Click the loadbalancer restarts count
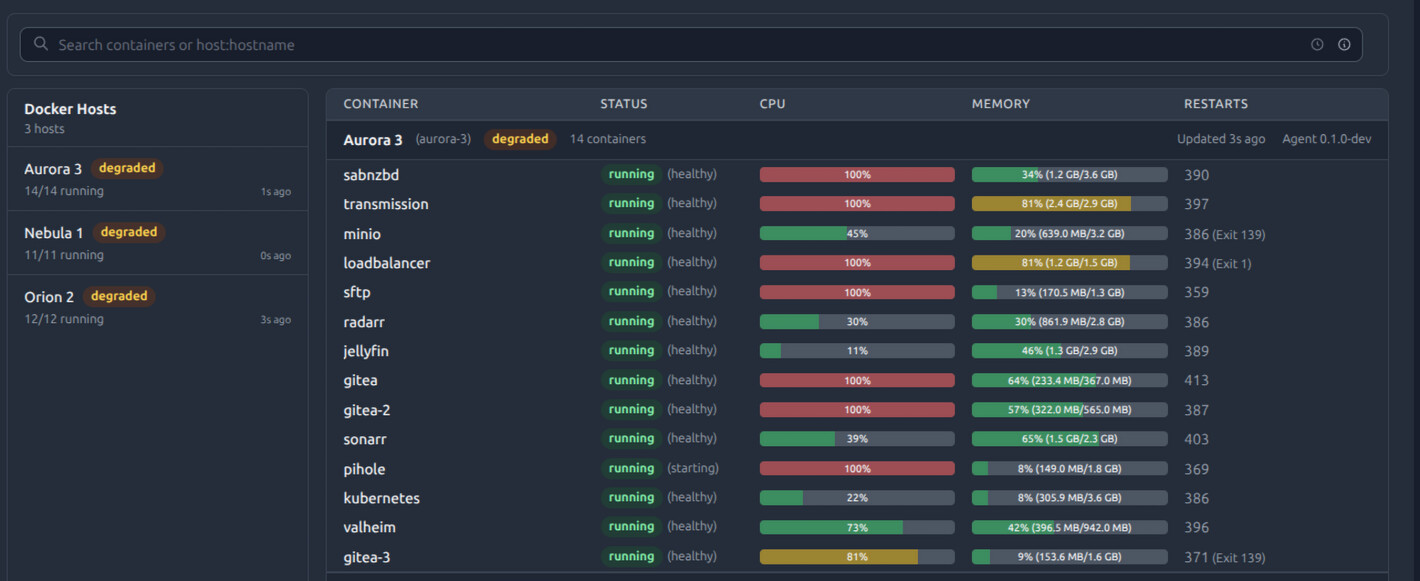Image resolution: width=1420 pixels, height=581 pixels. pos(1197,263)
